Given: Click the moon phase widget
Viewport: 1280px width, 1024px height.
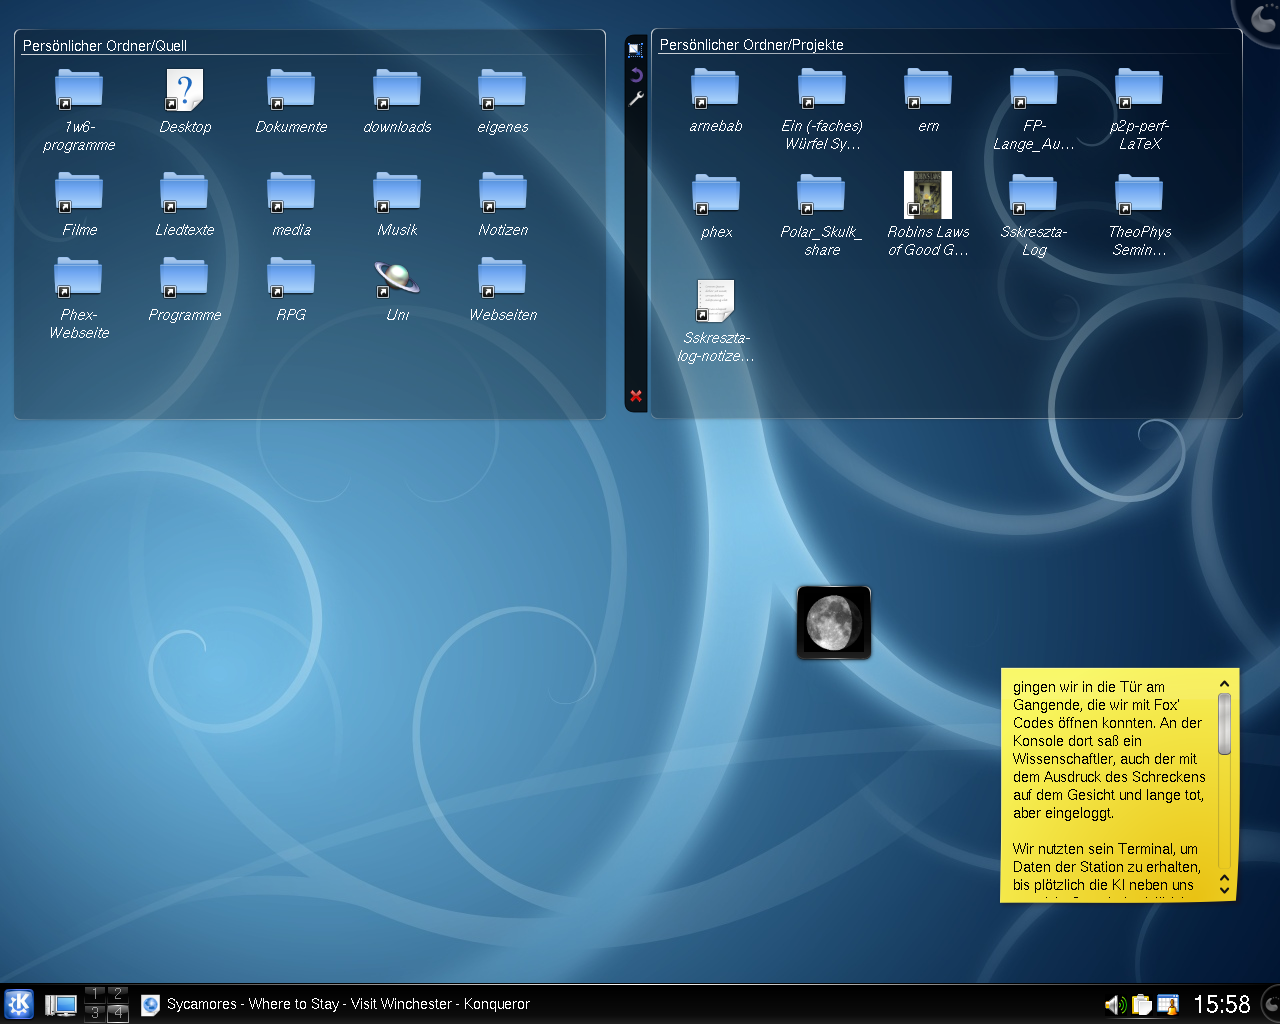Looking at the screenshot, I should click(833, 622).
